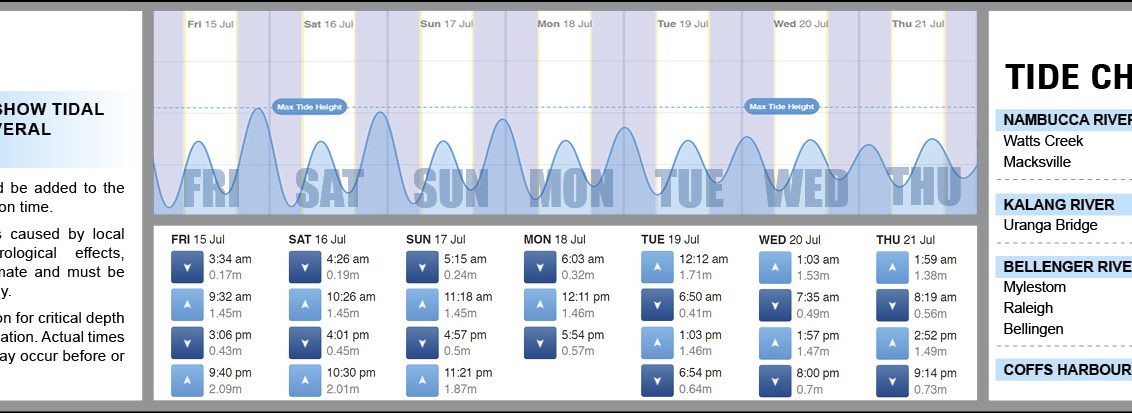Choose Mylestom under Bellinger River
The image size is (1132, 413).
[x=1034, y=287]
